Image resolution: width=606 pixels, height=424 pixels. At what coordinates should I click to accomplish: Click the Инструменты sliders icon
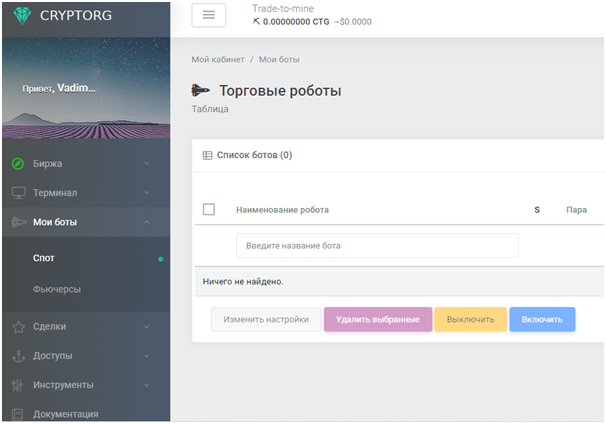18,385
